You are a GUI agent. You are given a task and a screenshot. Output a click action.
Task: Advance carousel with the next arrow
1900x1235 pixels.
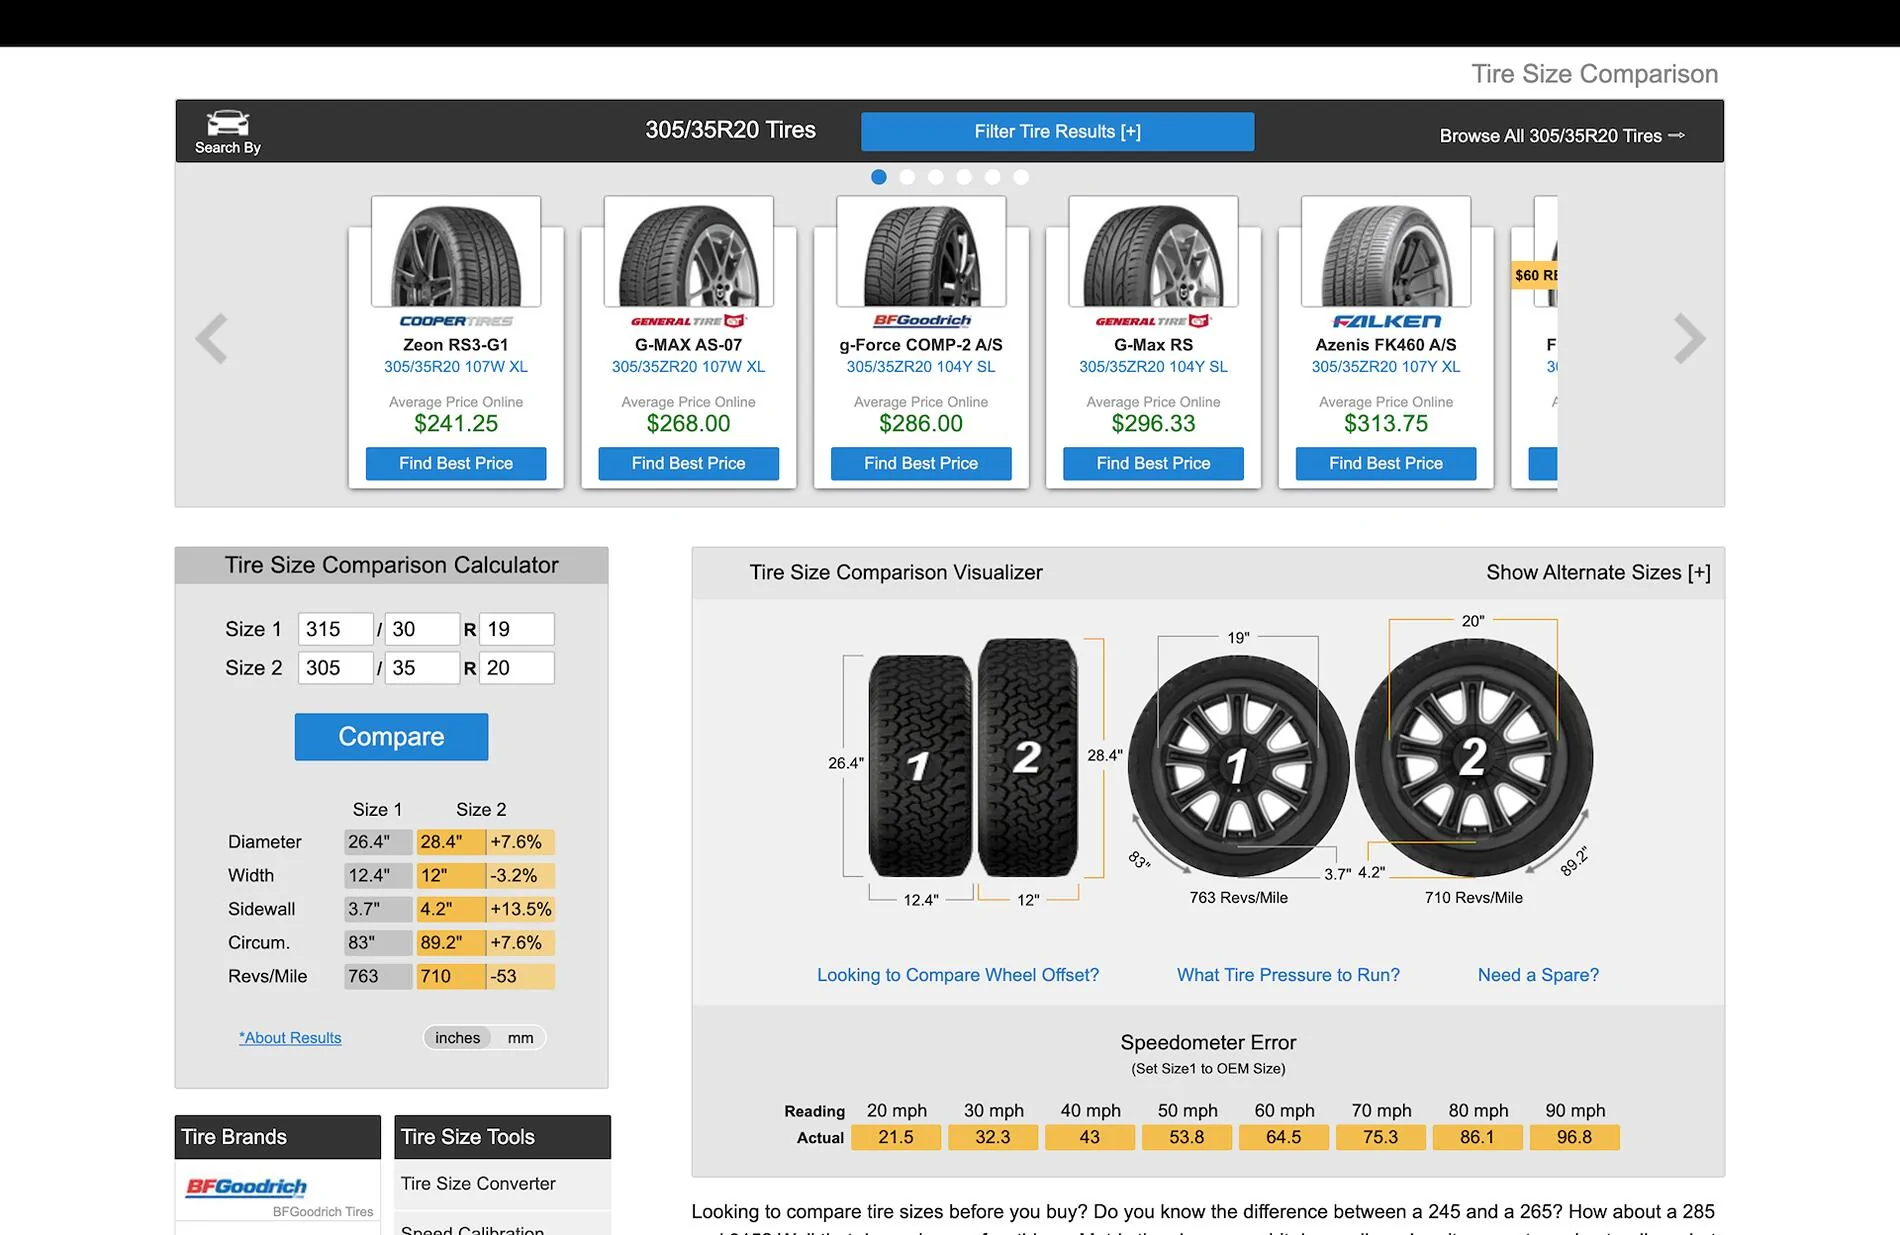1689,339
